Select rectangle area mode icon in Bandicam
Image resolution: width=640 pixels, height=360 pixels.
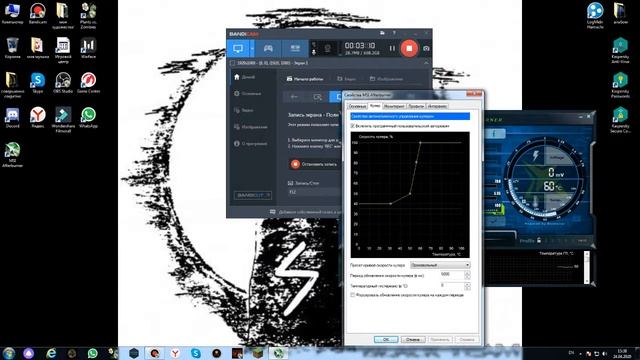pyautogui.click(x=317, y=97)
